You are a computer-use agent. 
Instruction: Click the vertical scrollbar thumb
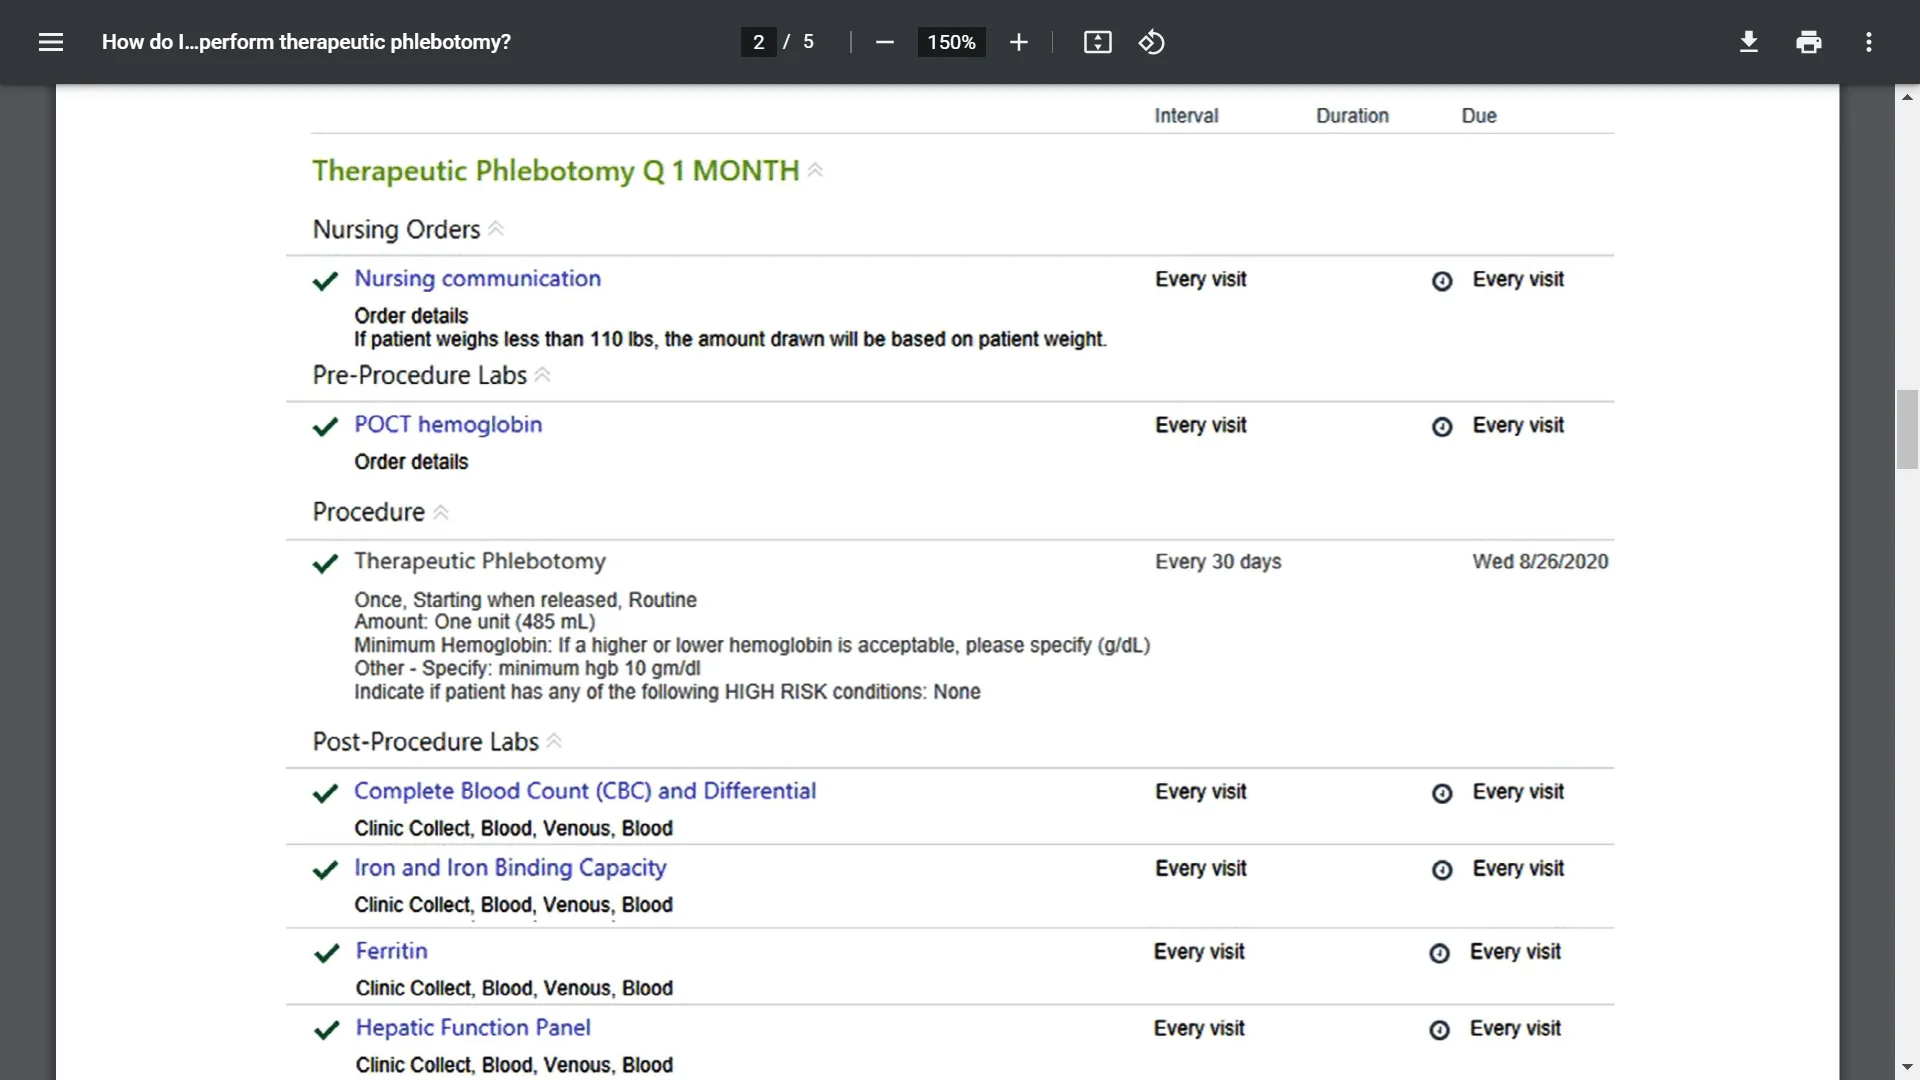pos(1907,430)
